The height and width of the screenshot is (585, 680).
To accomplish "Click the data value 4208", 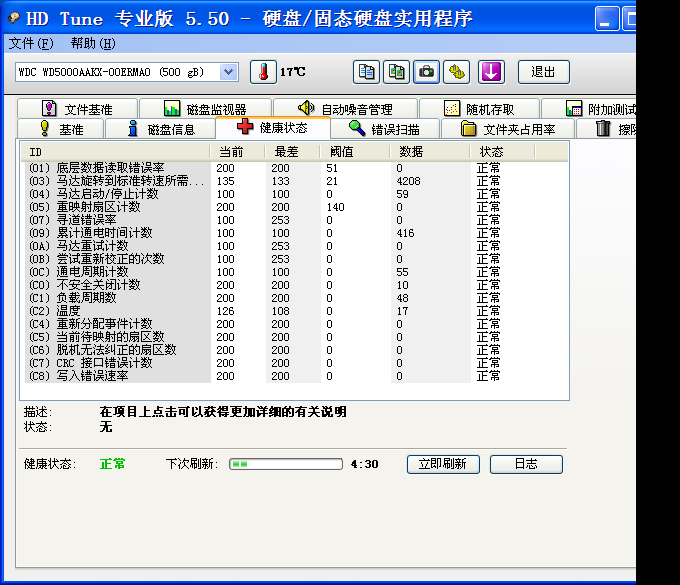I will click(x=409, y=181).
